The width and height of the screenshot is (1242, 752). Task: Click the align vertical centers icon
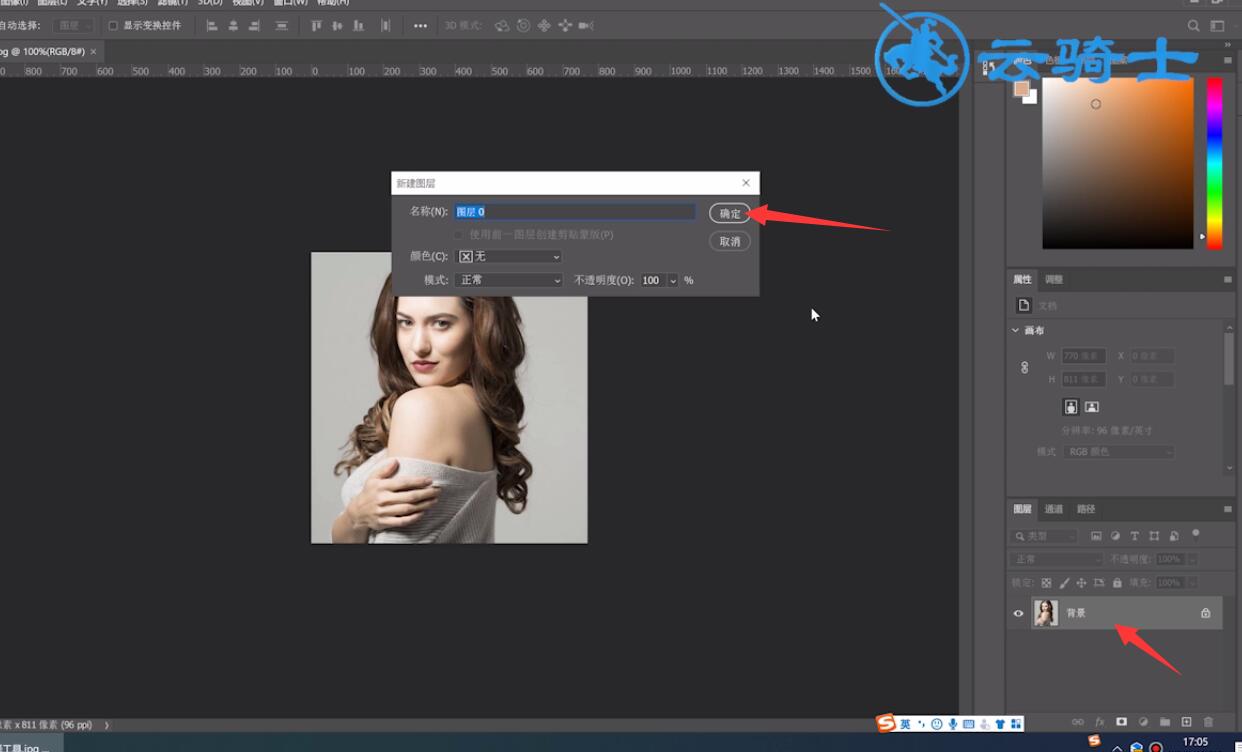pos(337,25)
